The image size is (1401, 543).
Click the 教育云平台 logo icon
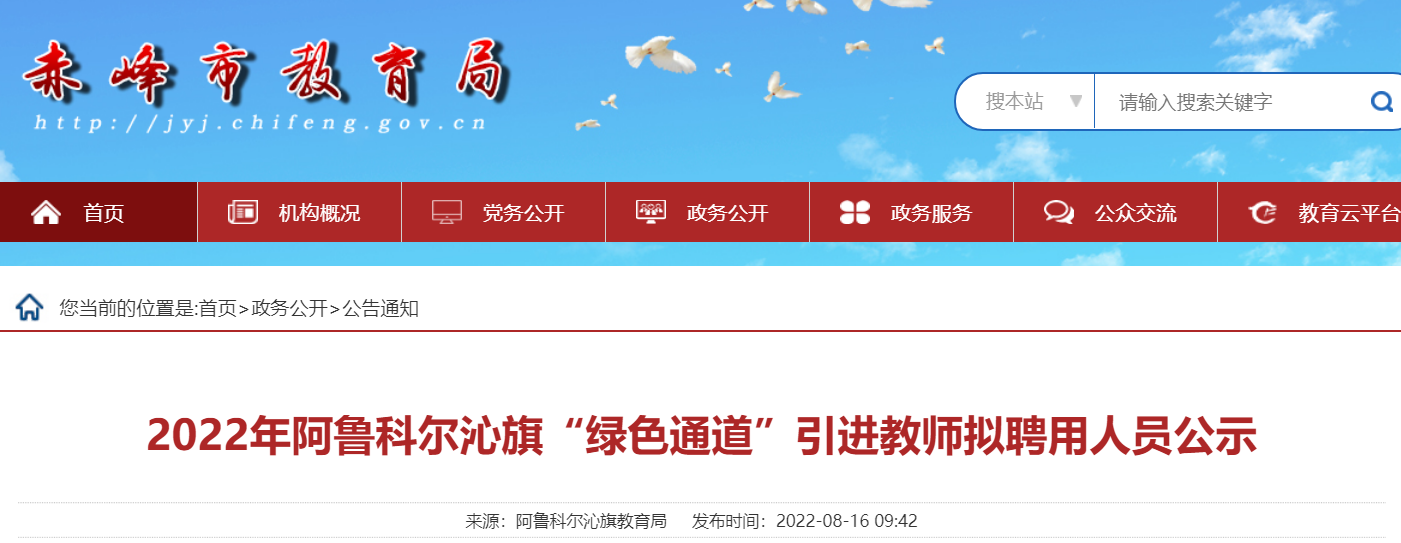[x=1263, y=212]
